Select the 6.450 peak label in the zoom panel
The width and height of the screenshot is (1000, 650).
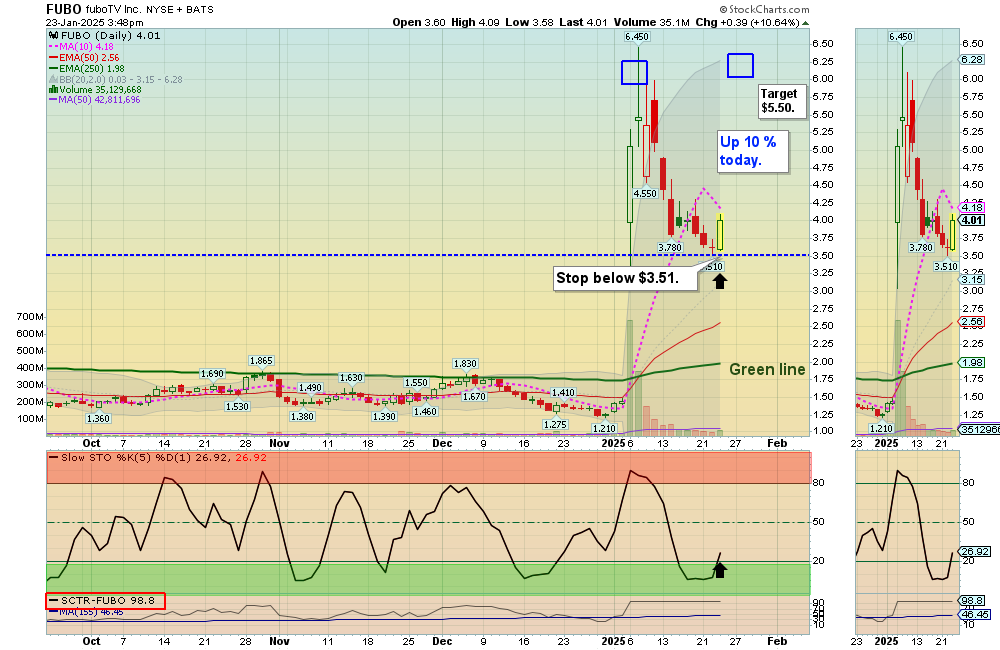[x=901, y=36]
